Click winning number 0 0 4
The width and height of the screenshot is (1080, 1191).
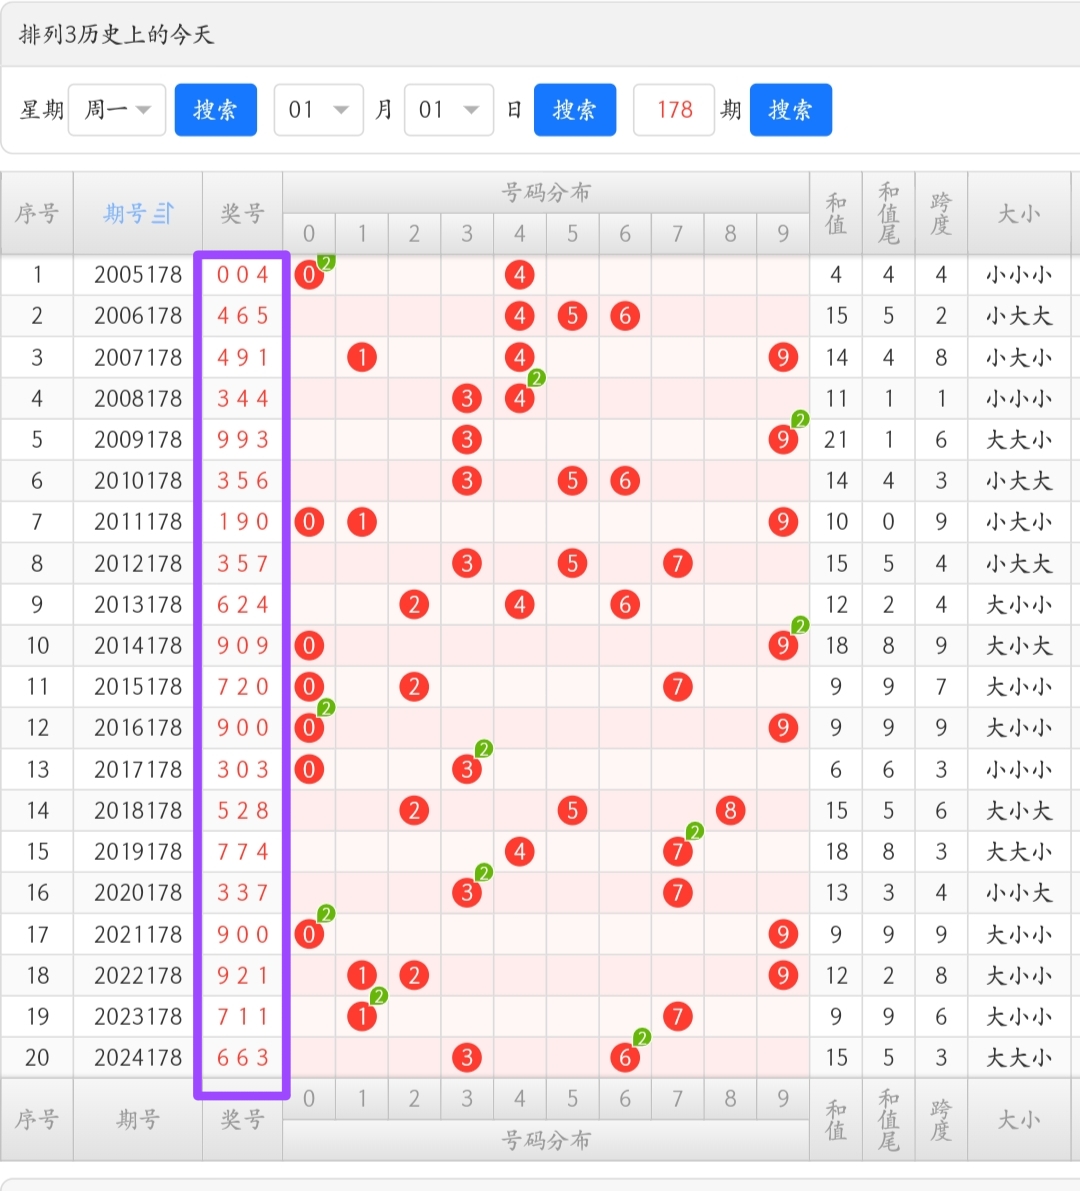coord(242,275)
